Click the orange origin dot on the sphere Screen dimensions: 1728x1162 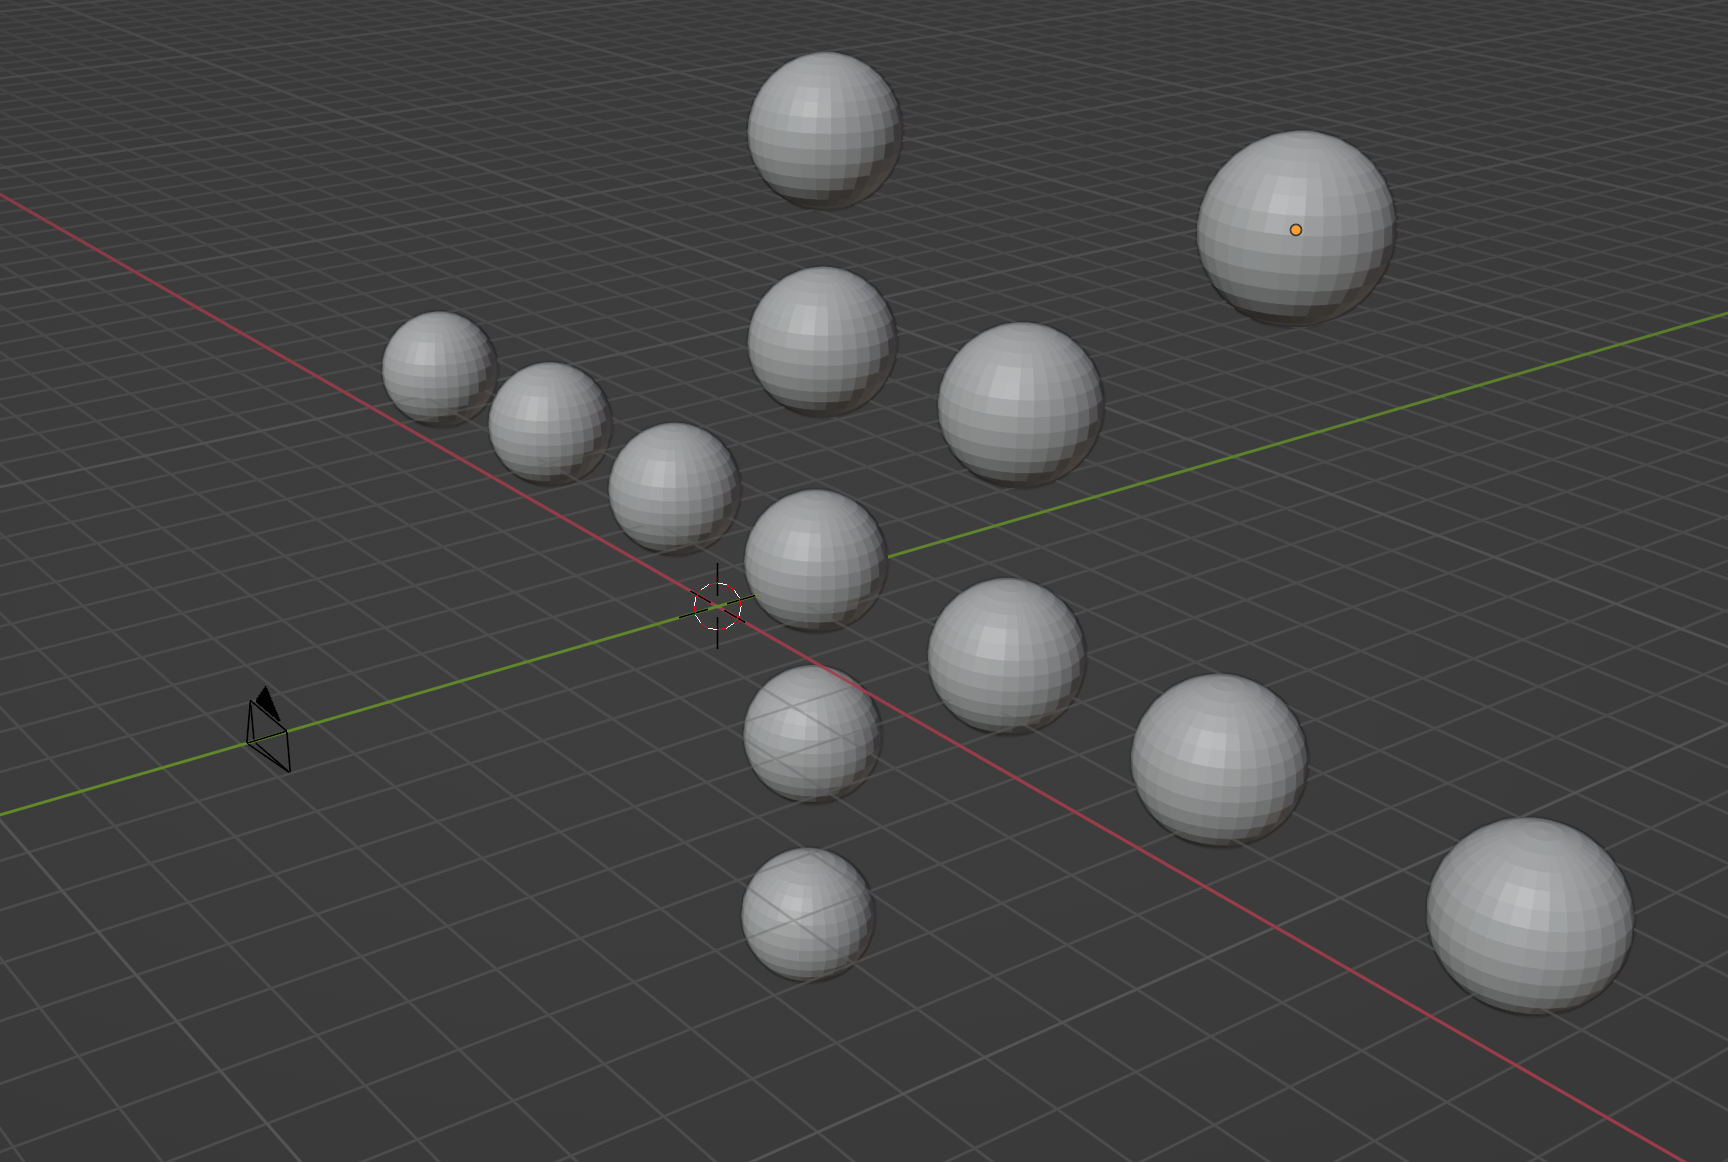[1296, 230]
